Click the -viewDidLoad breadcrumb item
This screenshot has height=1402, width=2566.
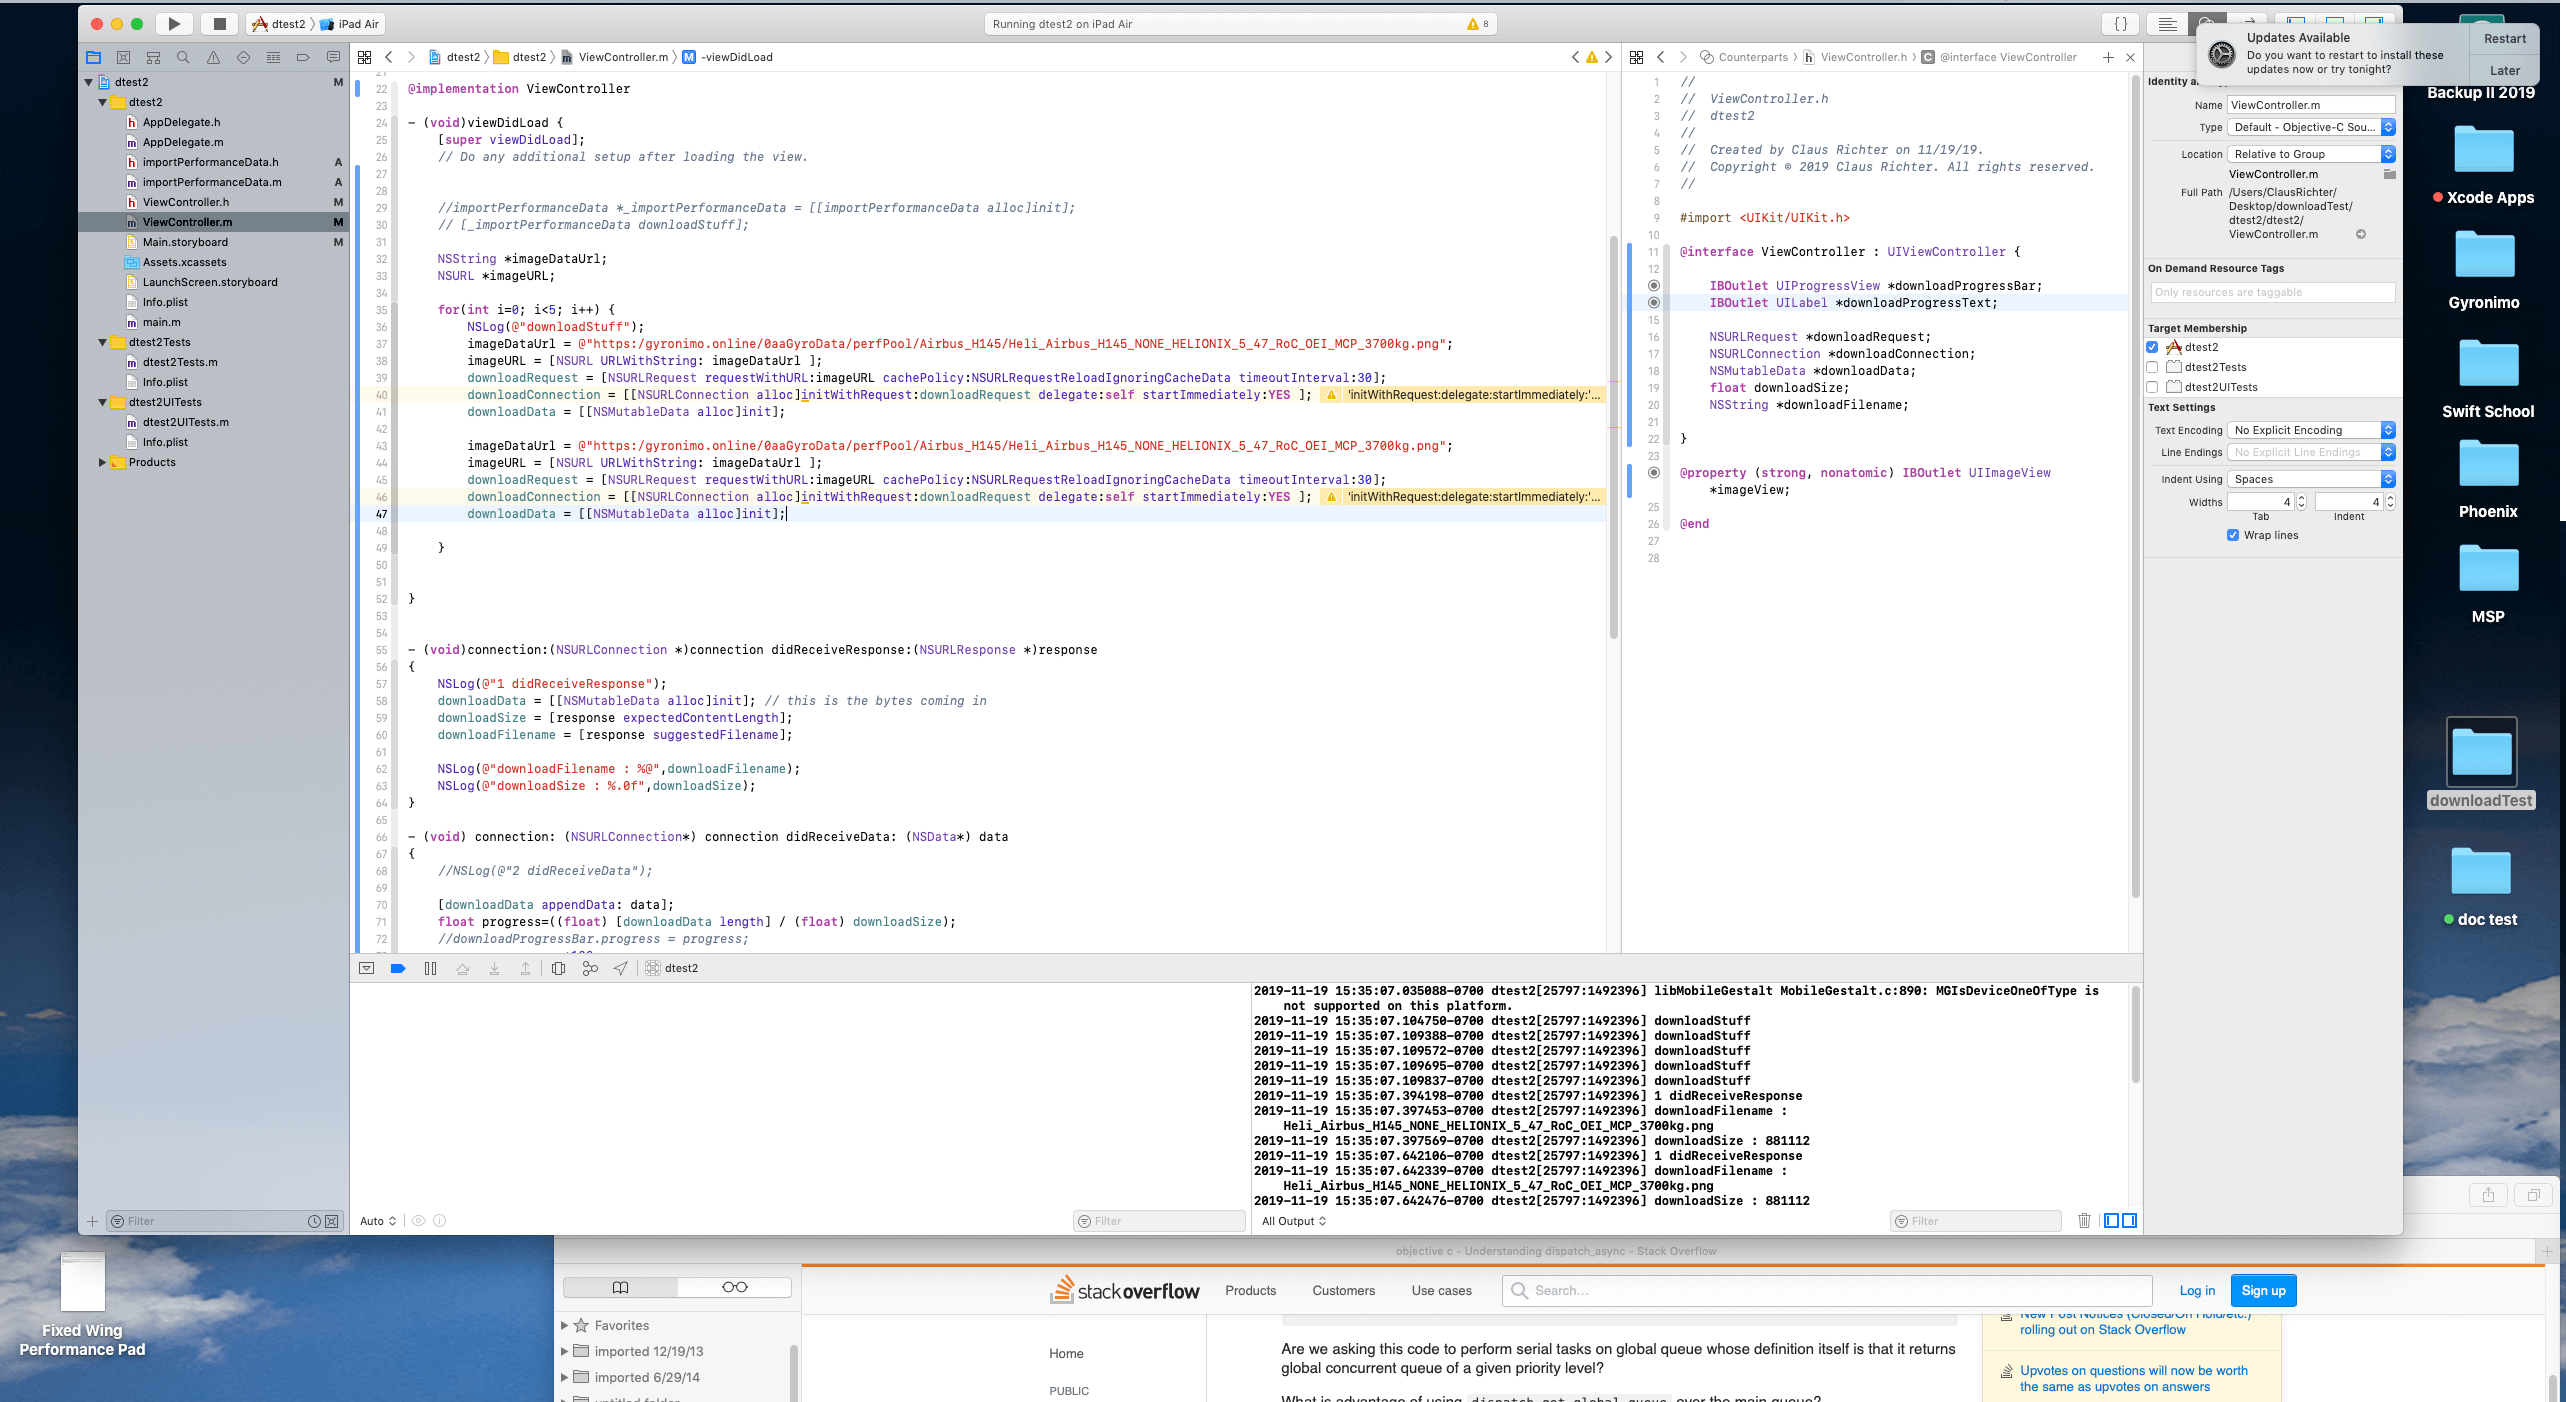click(x=736, y=57)
